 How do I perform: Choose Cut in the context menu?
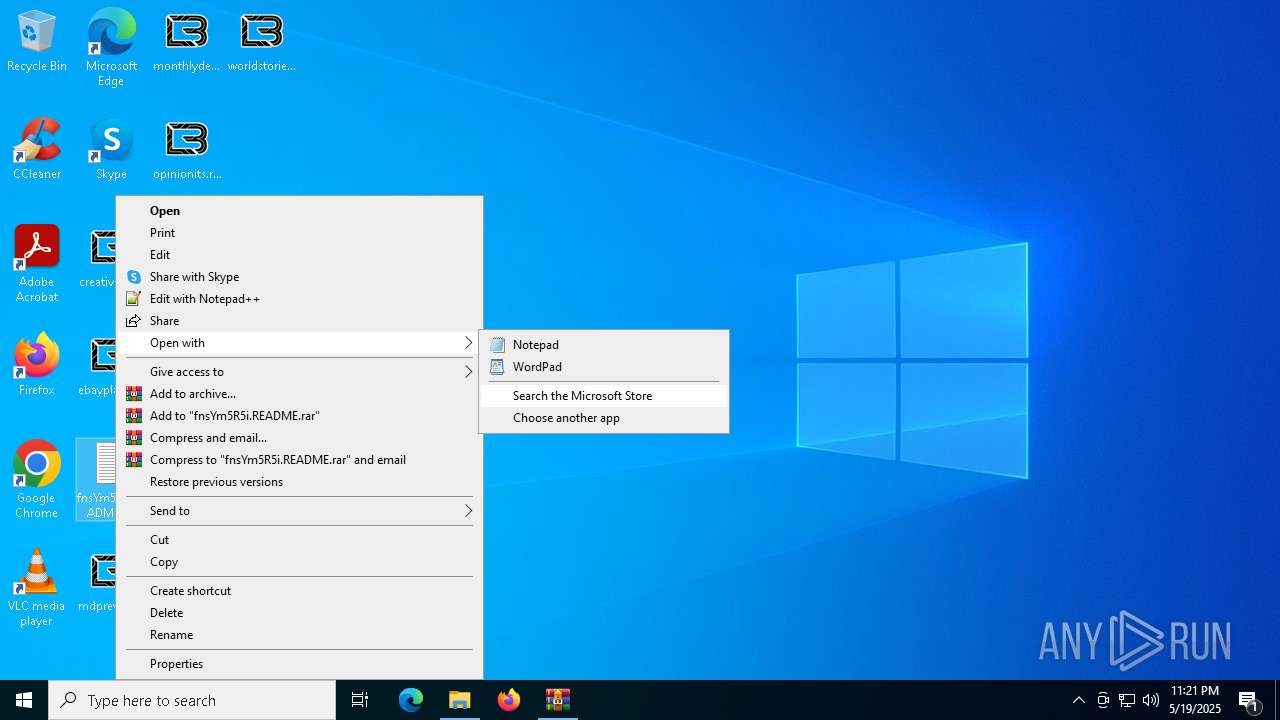point(299,540)
